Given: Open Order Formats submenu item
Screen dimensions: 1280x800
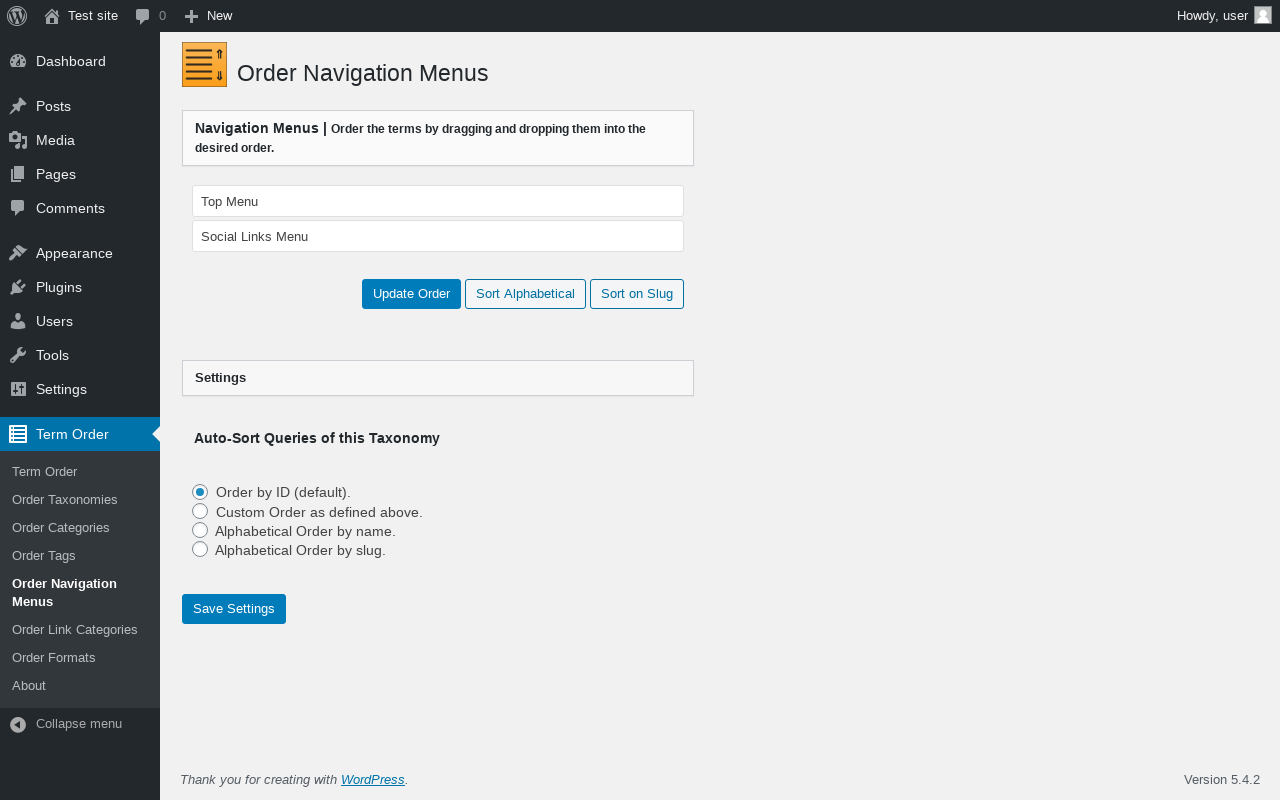Looking at the screenshot, I should tap(54, 657).
